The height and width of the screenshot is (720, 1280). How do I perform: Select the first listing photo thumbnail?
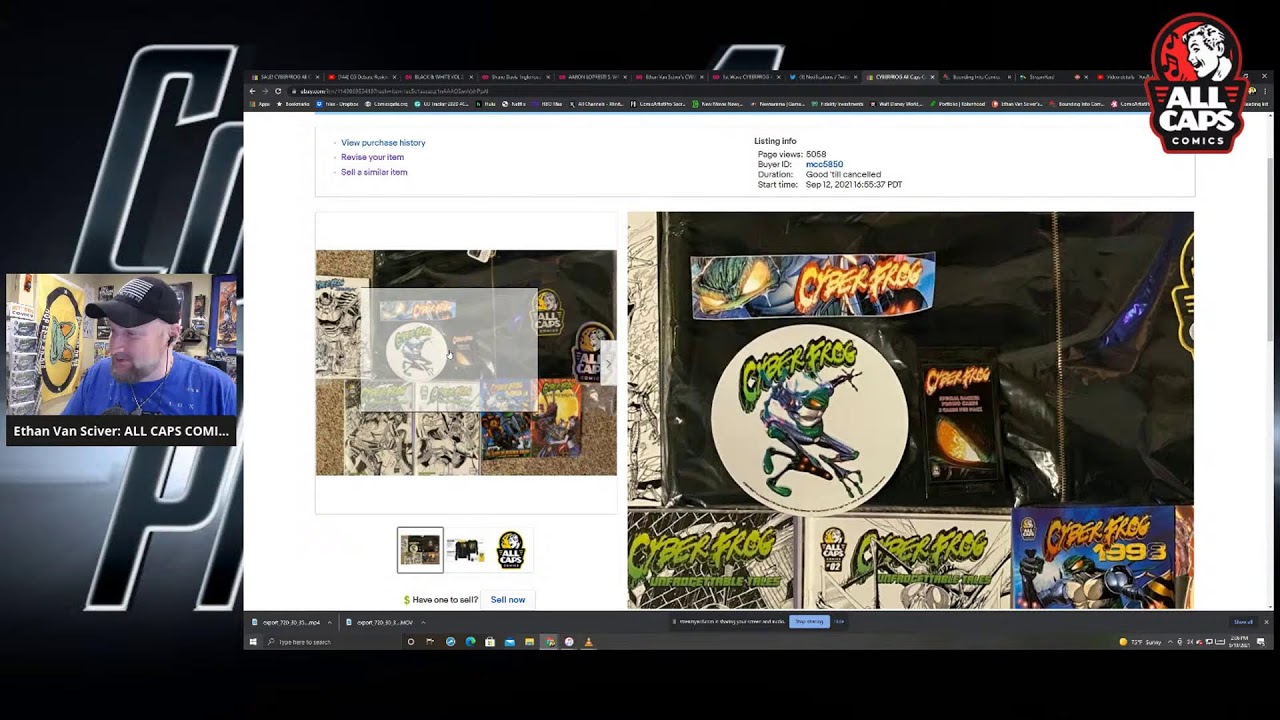tap(420, 550)
